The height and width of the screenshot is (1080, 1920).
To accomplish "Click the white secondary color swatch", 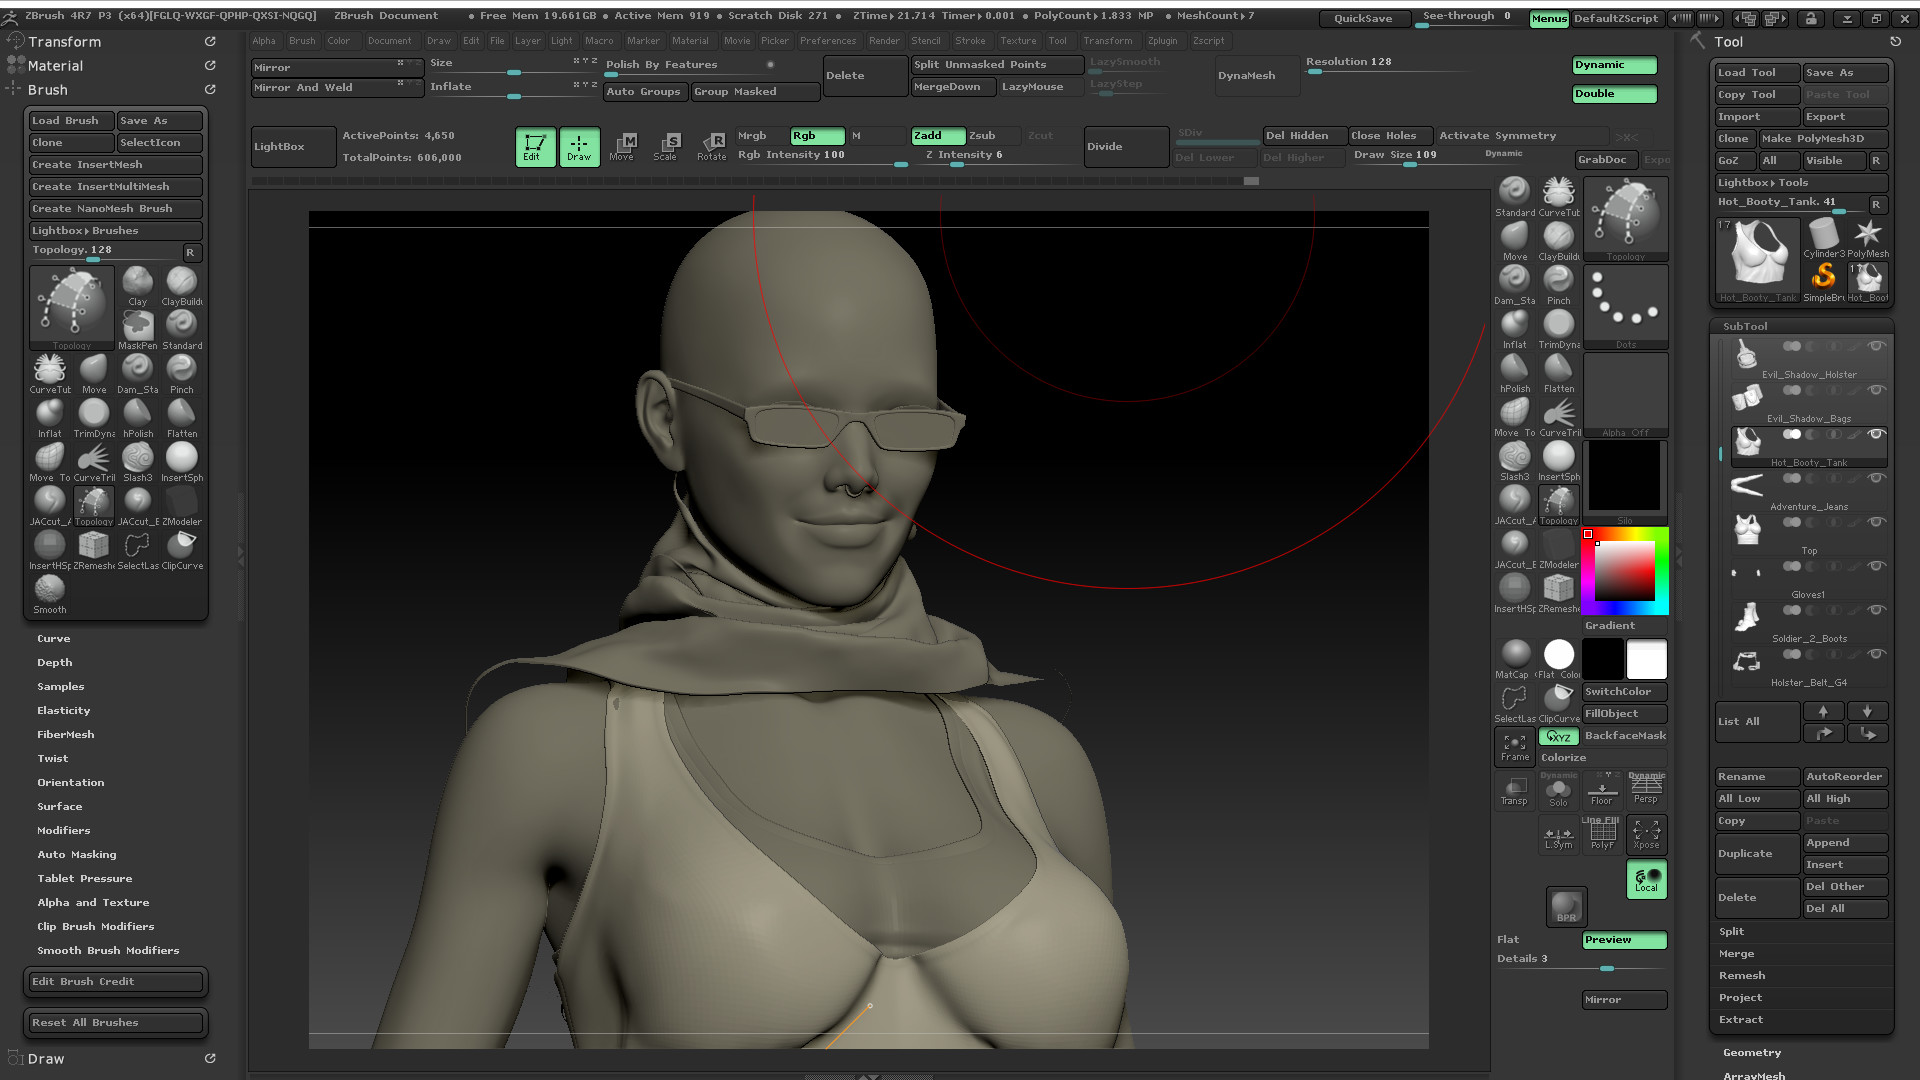I will click(x=1646, y=660).
